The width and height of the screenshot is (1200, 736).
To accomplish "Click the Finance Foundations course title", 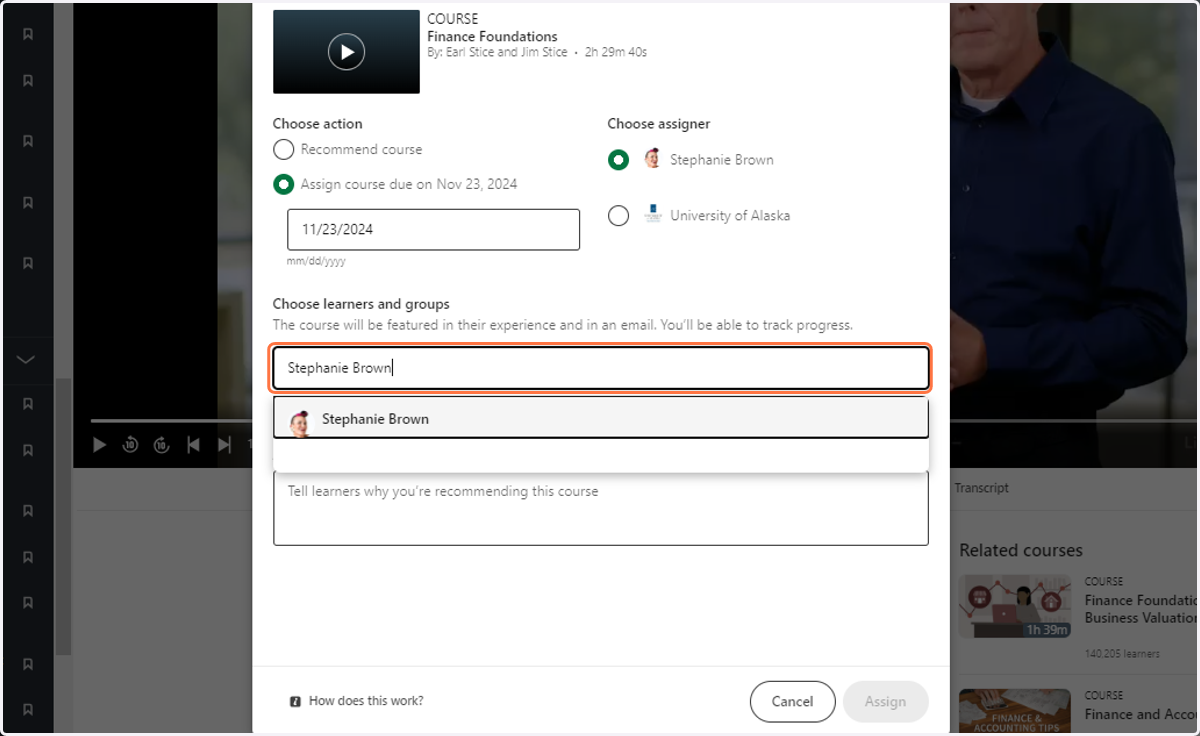I will (x=492, y=37).
